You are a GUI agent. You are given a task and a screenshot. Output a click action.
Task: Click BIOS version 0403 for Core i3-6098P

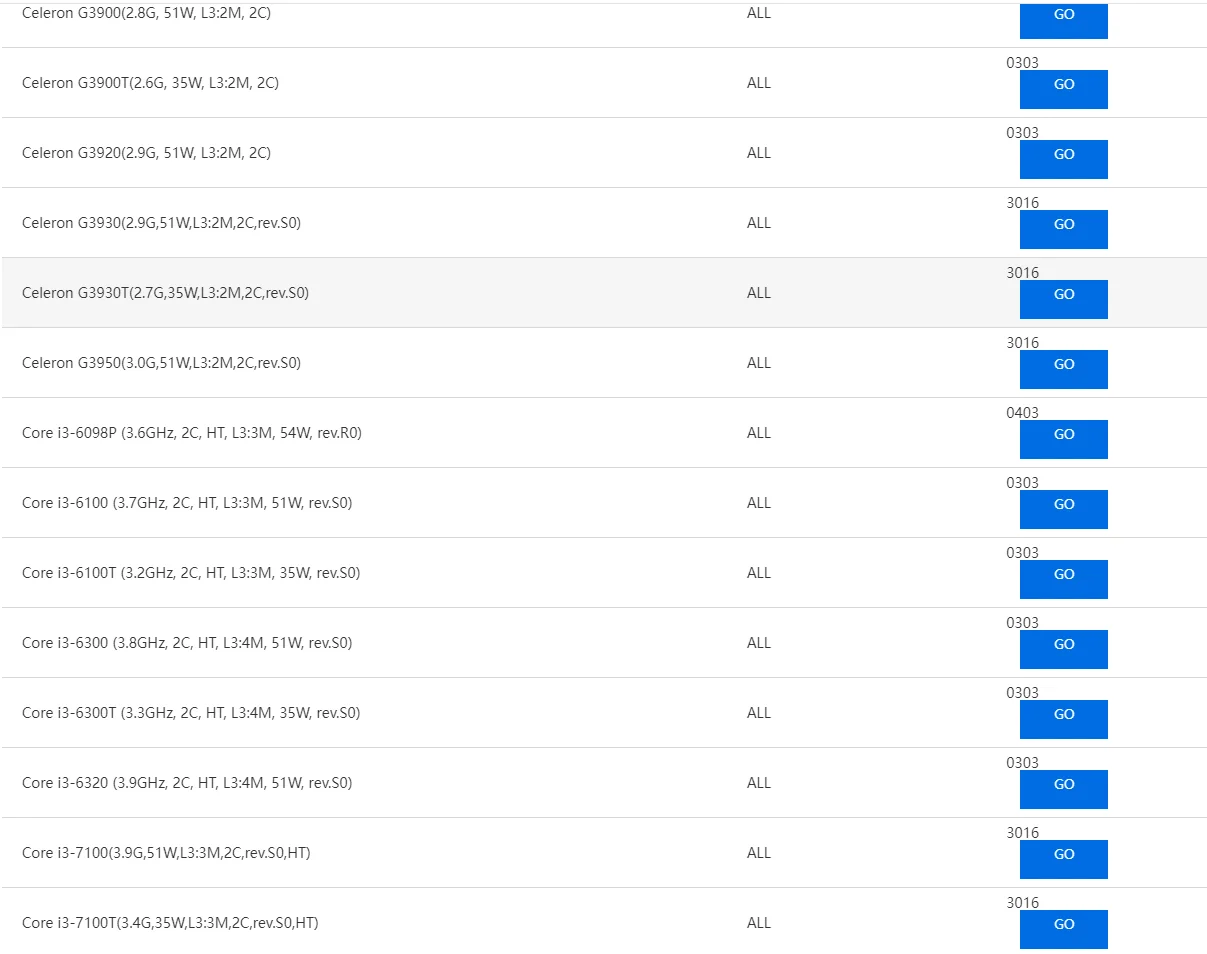click(1022, 412)
